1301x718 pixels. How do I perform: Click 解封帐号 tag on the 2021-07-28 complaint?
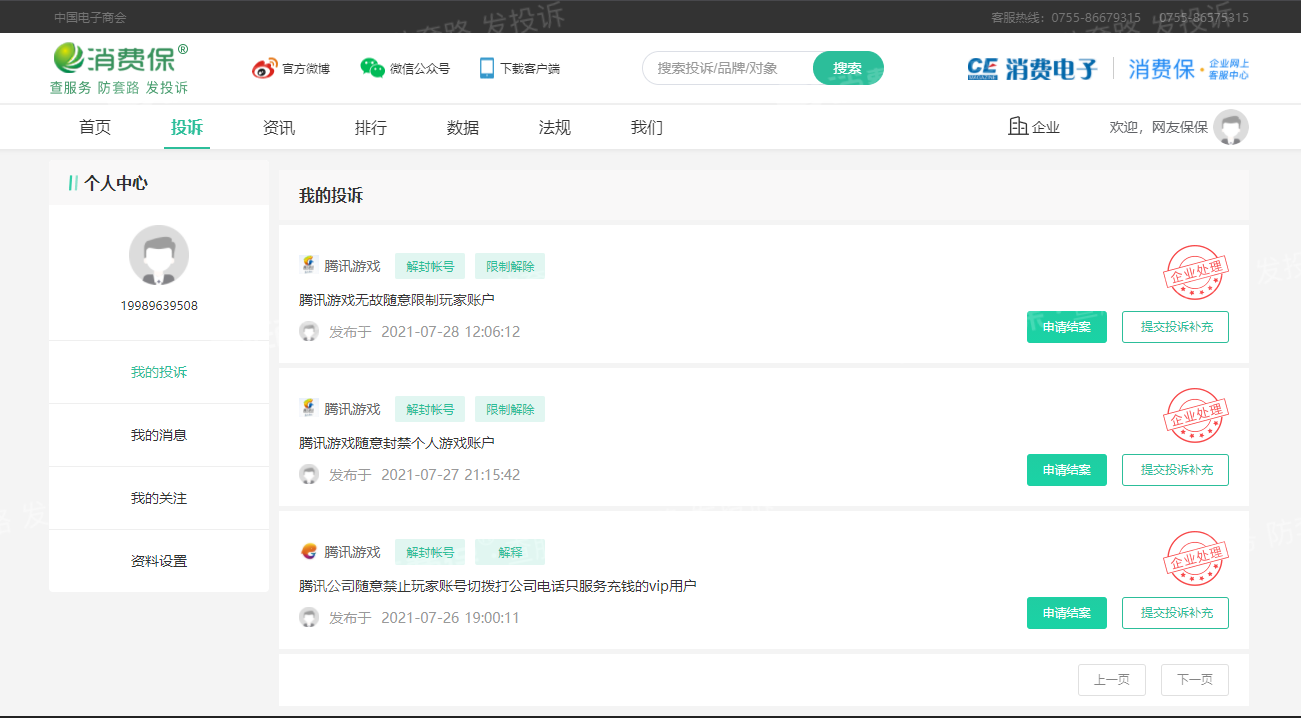(430, 266)
